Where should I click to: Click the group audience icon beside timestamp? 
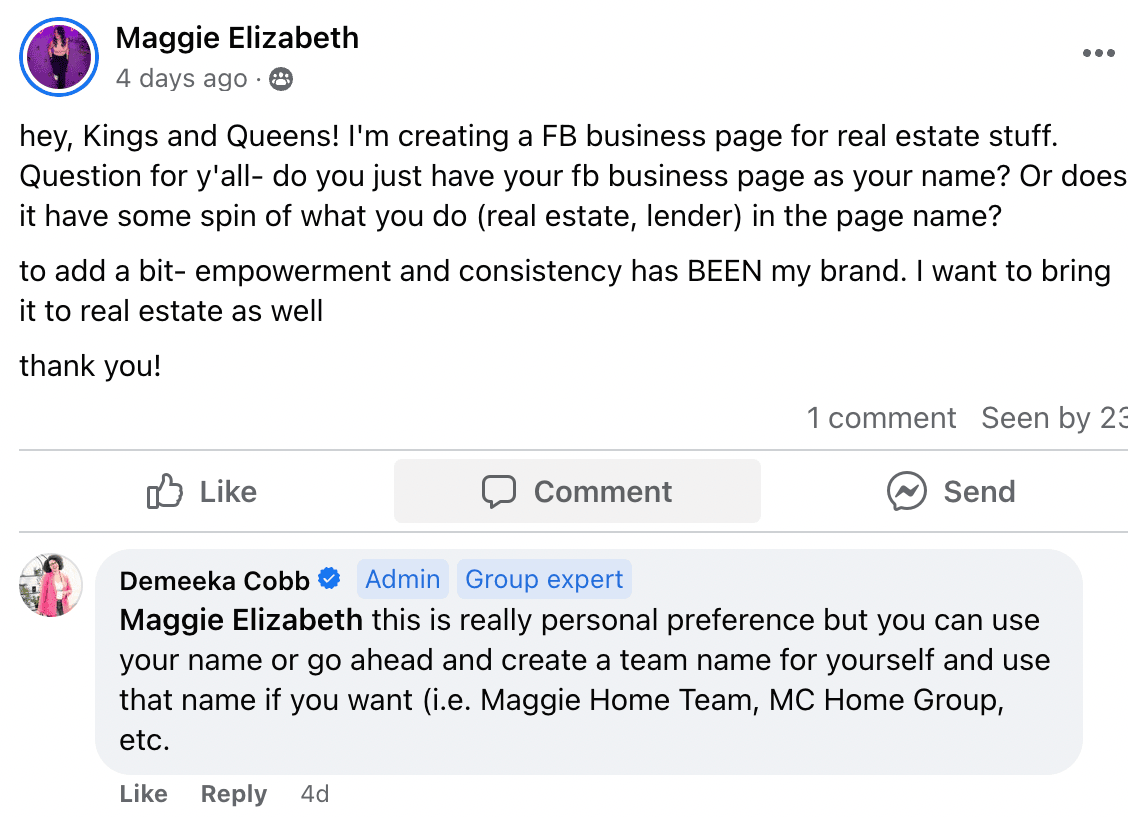(x=281, y=79)
